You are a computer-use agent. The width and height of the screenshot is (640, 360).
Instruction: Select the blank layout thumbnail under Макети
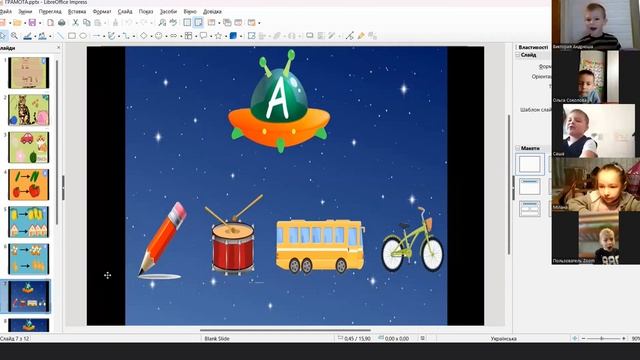click(530, 164)
